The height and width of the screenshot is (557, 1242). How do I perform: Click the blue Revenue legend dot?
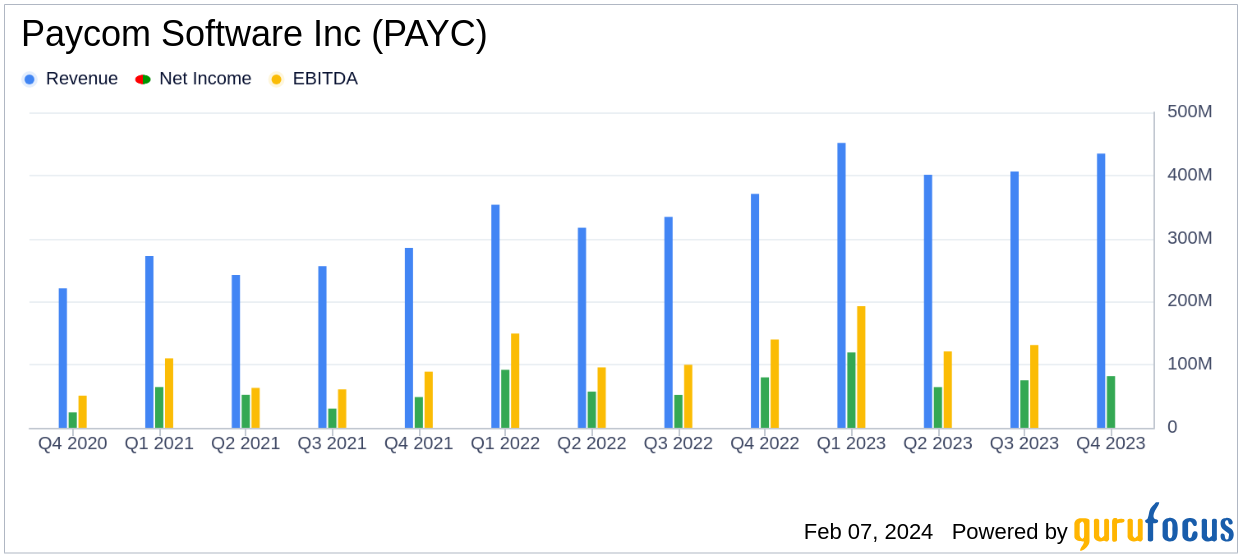29,79
